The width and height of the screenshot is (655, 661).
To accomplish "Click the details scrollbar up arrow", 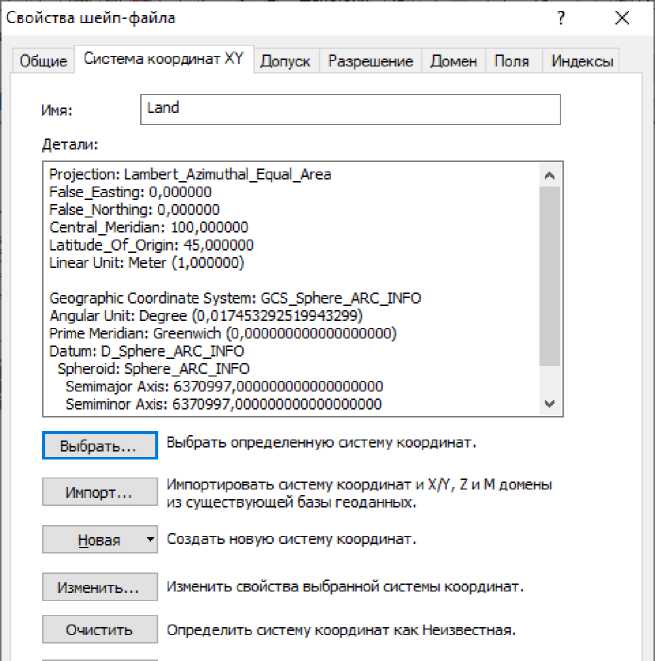I will [x=550, y=175].
